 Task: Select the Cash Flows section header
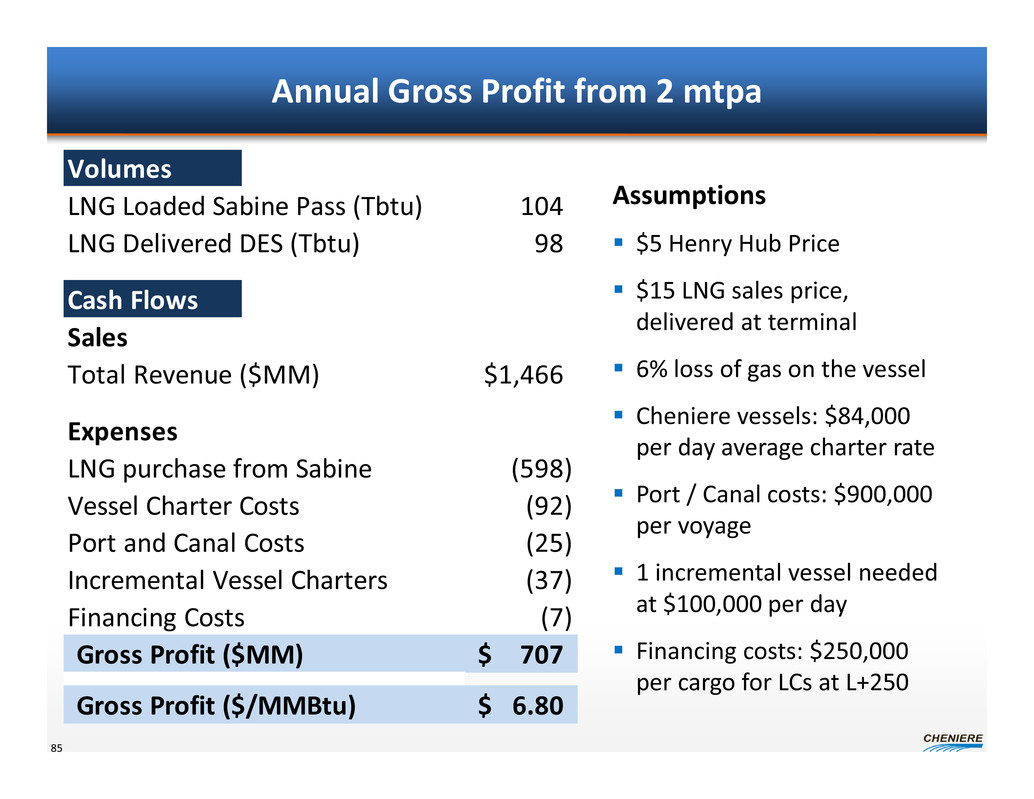point(153,300)
